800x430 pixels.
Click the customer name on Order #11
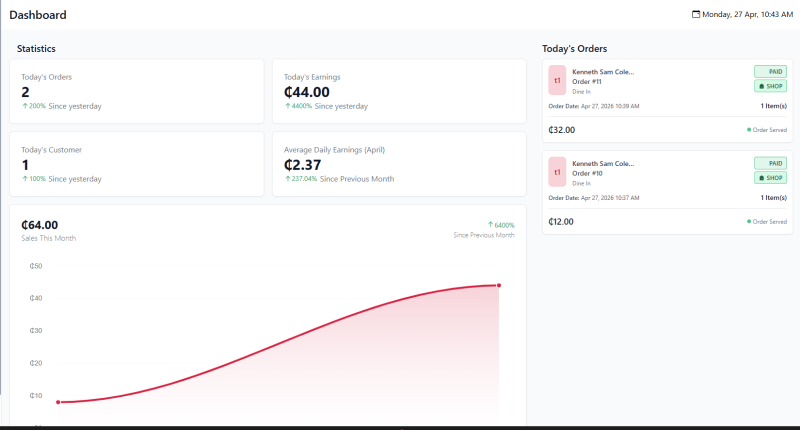(603, 72)
